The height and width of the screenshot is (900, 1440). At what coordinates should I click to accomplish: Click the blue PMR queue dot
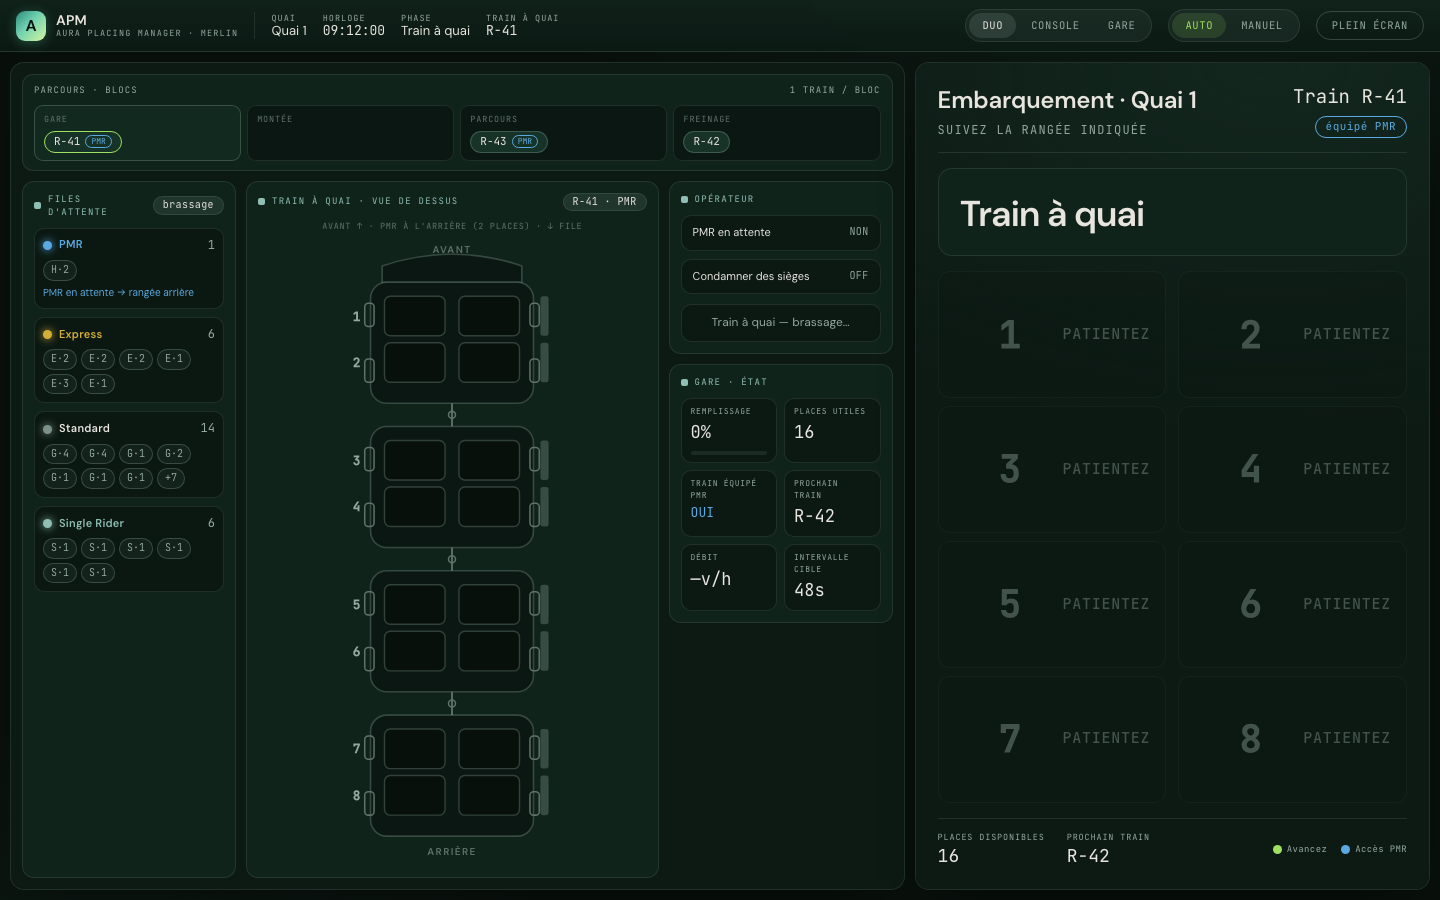(47, 245)
